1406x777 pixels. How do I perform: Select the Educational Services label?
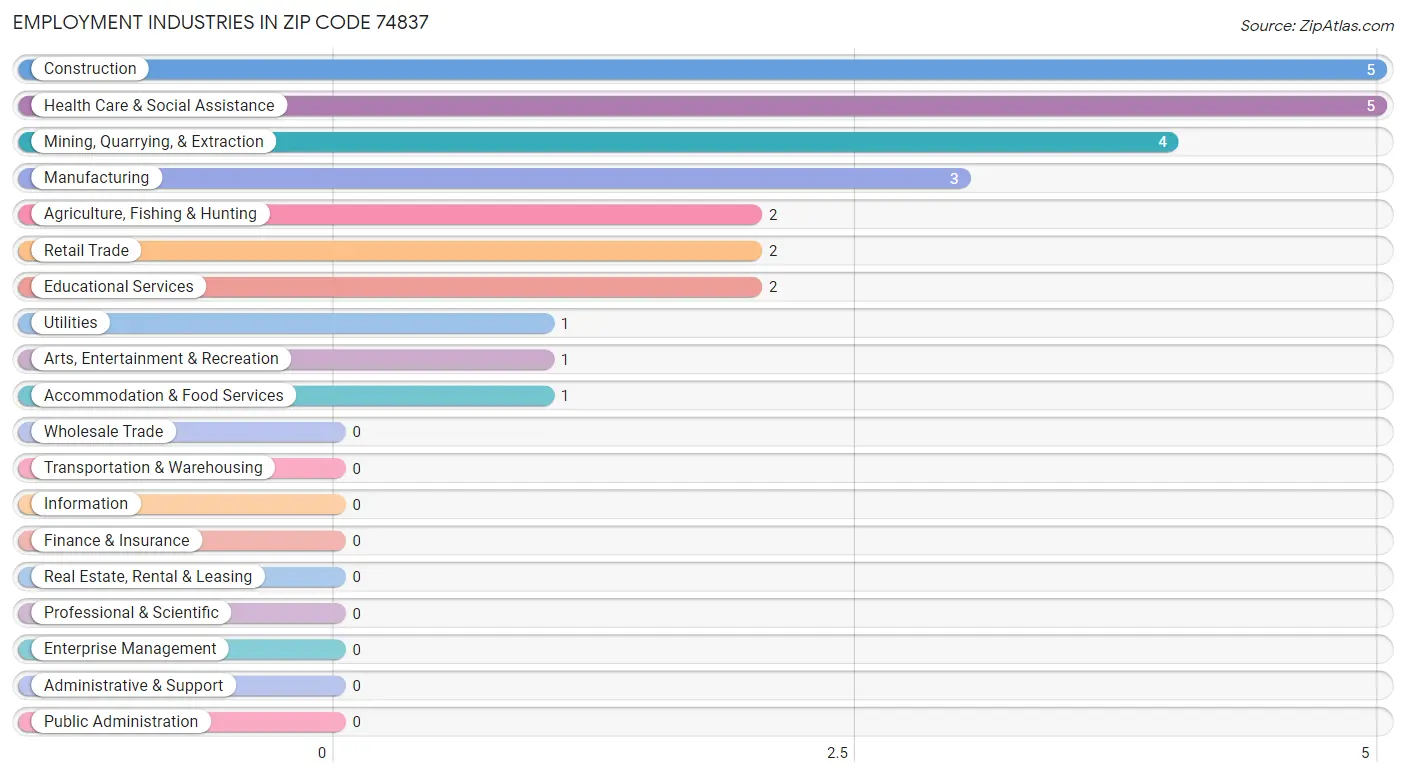pos(119,286)
